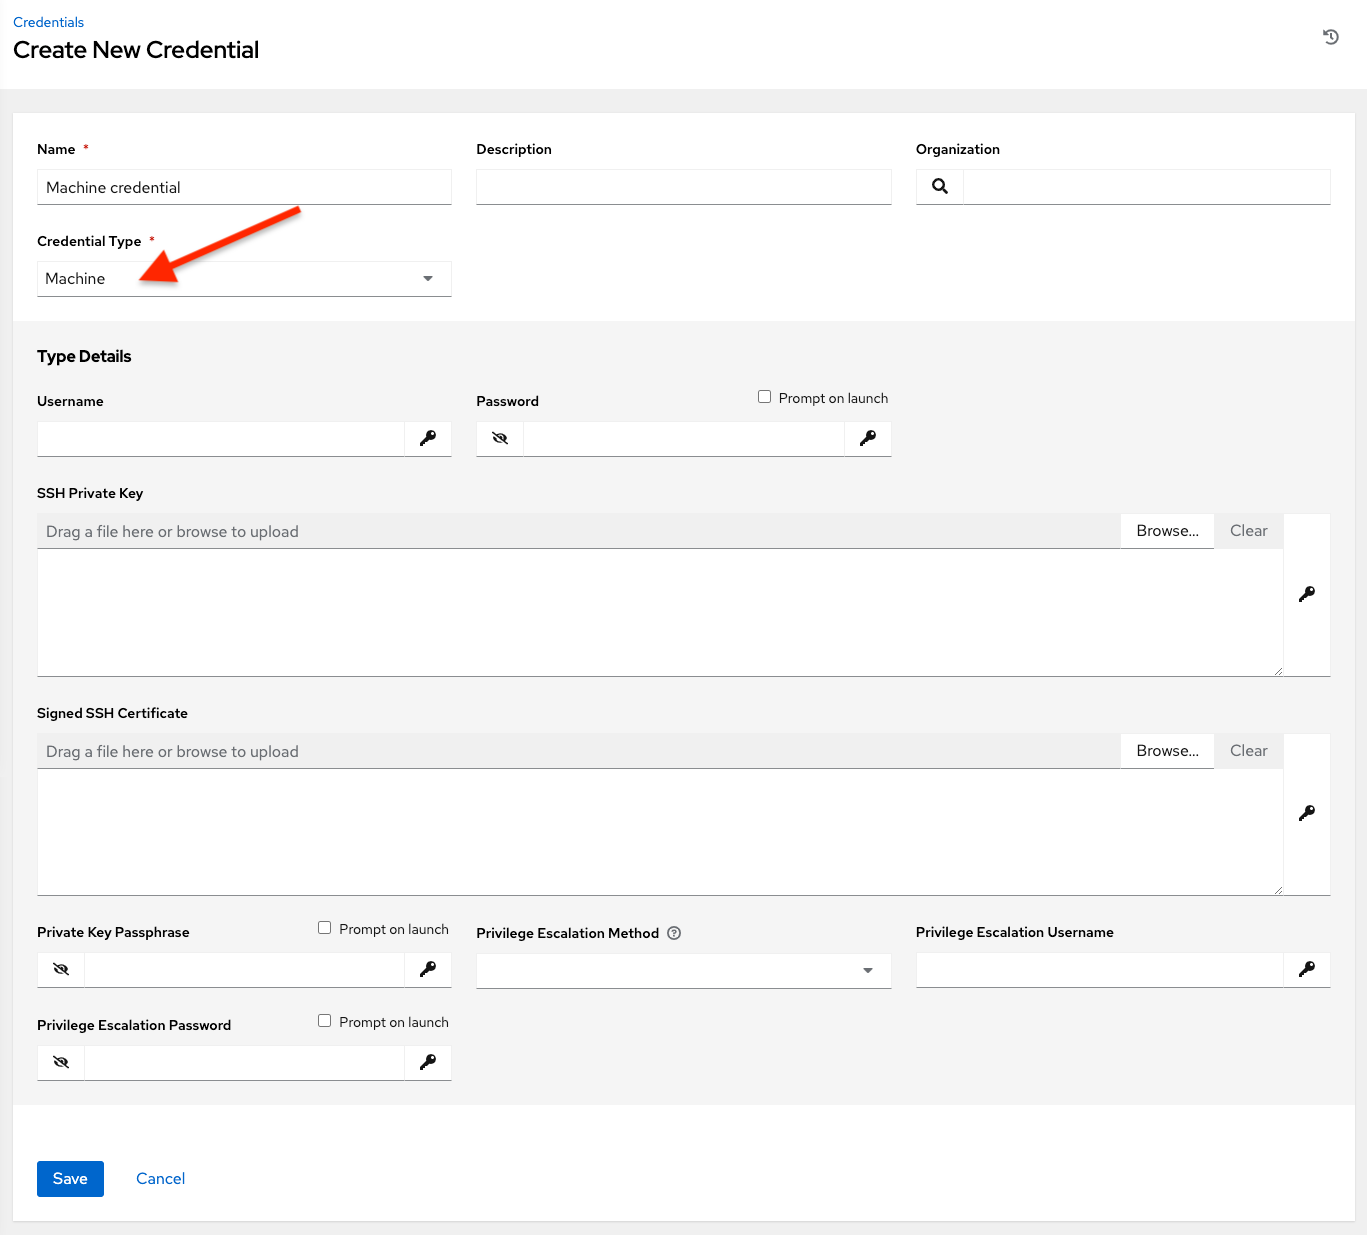Screen dimensions: 1367x1235
Task: Click the revision history icon top right
Action: point(1330,37)
